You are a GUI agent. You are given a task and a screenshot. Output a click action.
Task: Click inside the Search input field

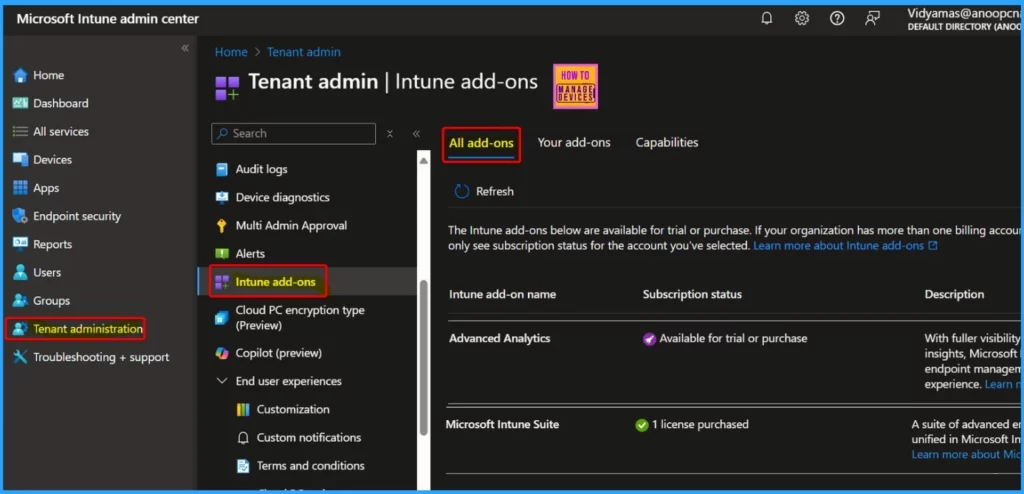pyautogui.click(x=294, y=133)
